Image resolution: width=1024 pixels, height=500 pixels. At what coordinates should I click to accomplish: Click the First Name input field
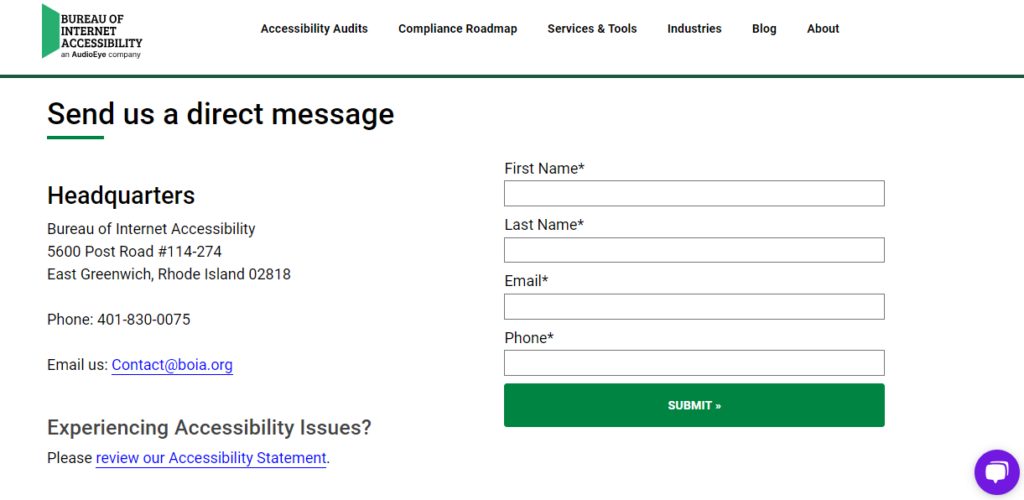pyautogui.click(x=694, y=193)
